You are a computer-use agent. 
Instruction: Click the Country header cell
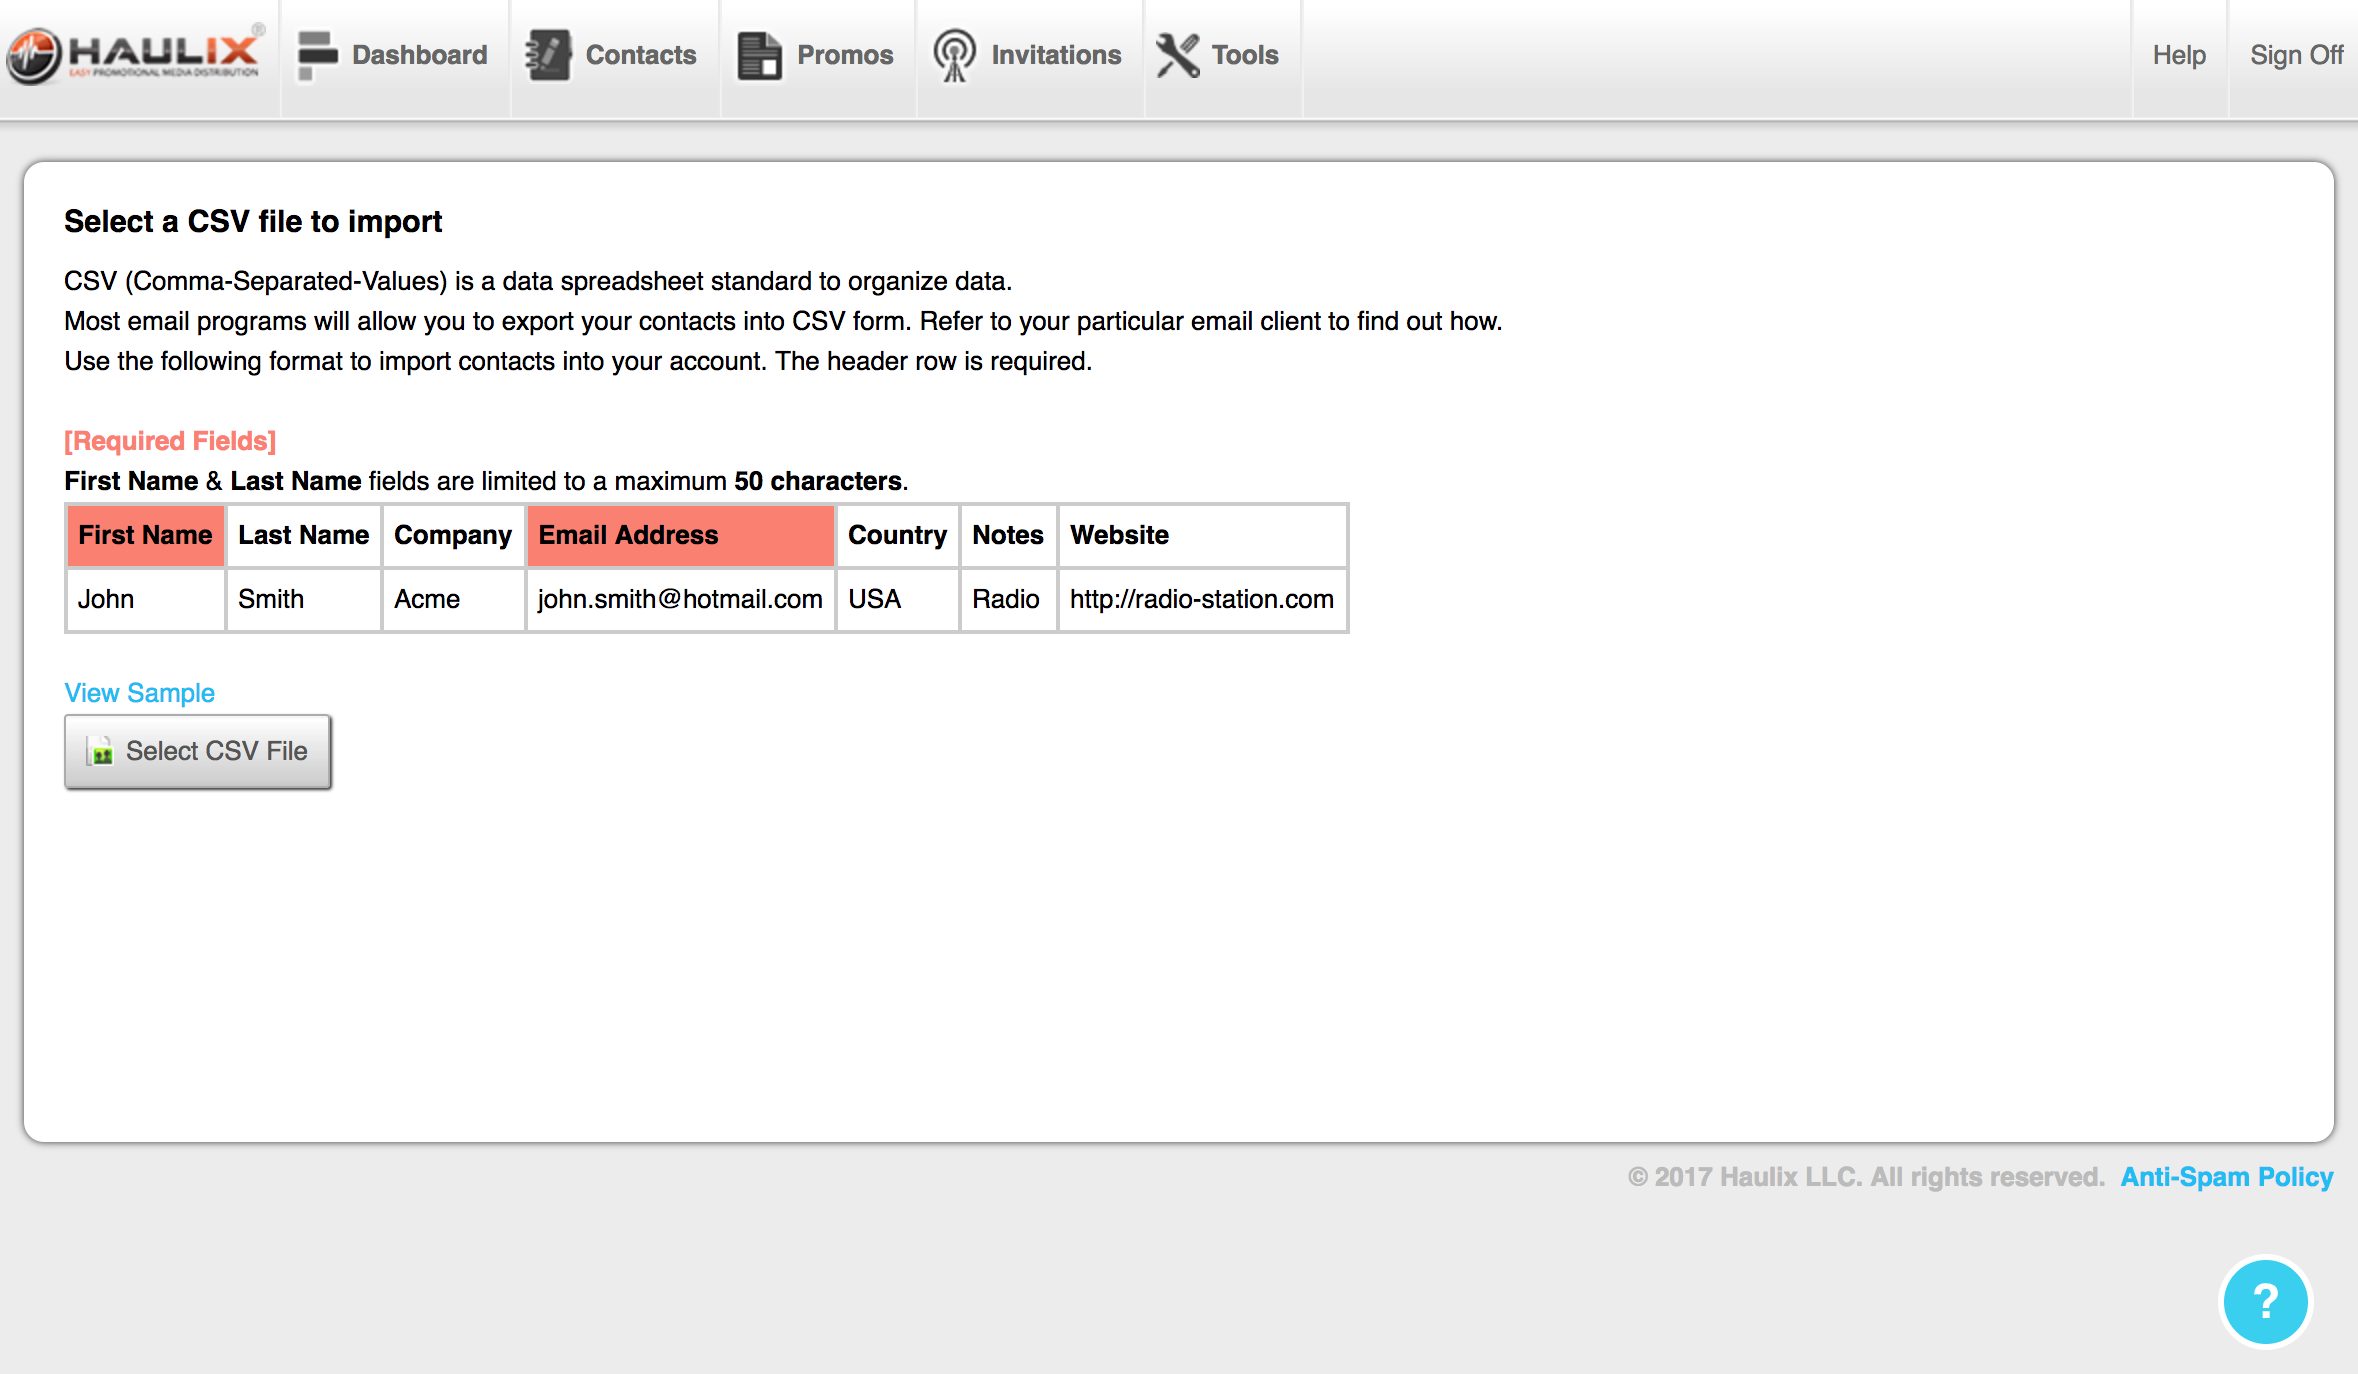[x=897, y=535]
